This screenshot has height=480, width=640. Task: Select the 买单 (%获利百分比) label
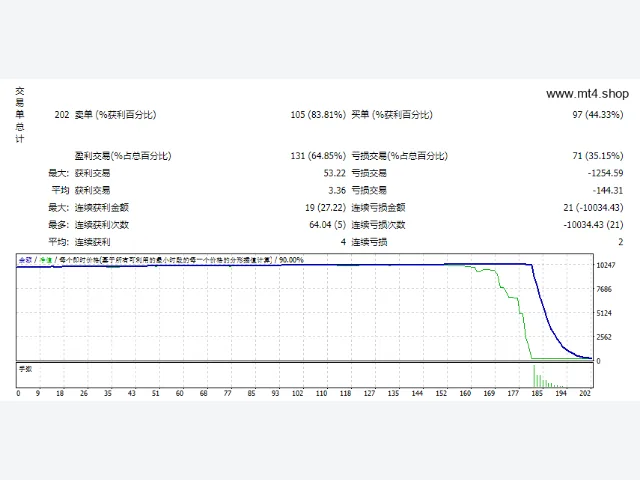392,115
